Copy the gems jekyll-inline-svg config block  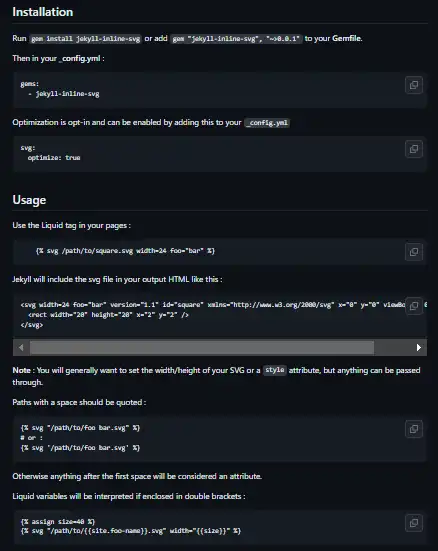click(414, 85)
